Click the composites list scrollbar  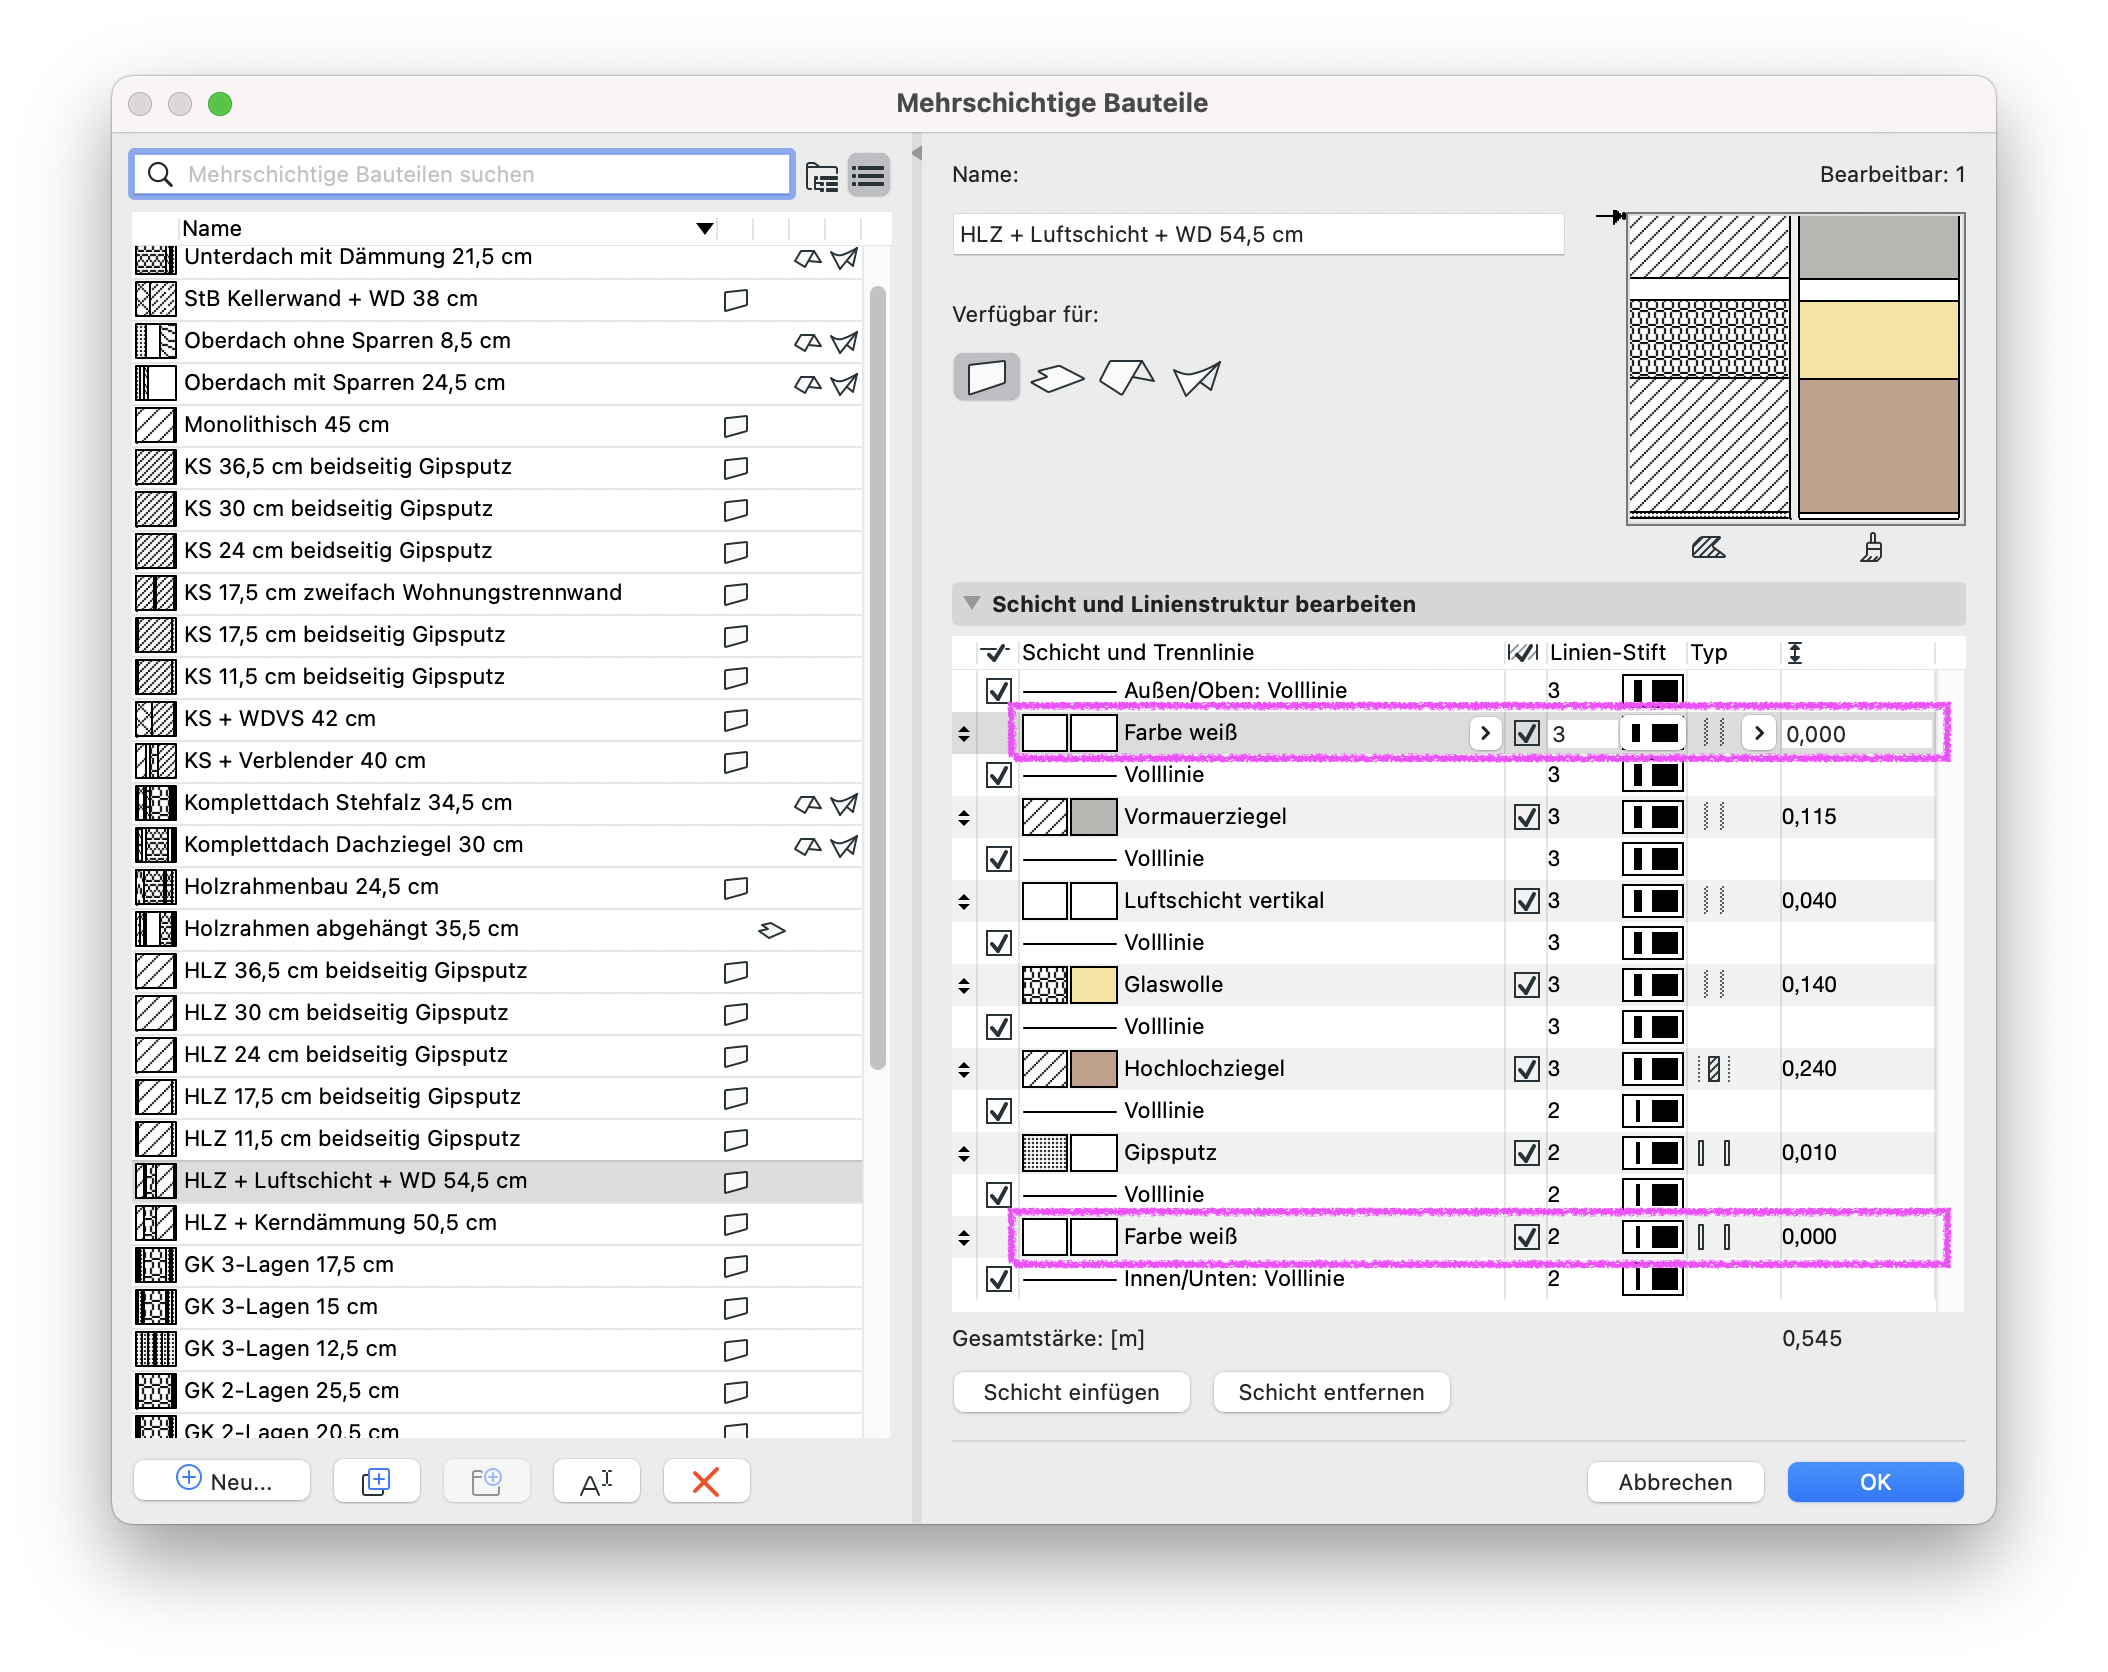877,678
